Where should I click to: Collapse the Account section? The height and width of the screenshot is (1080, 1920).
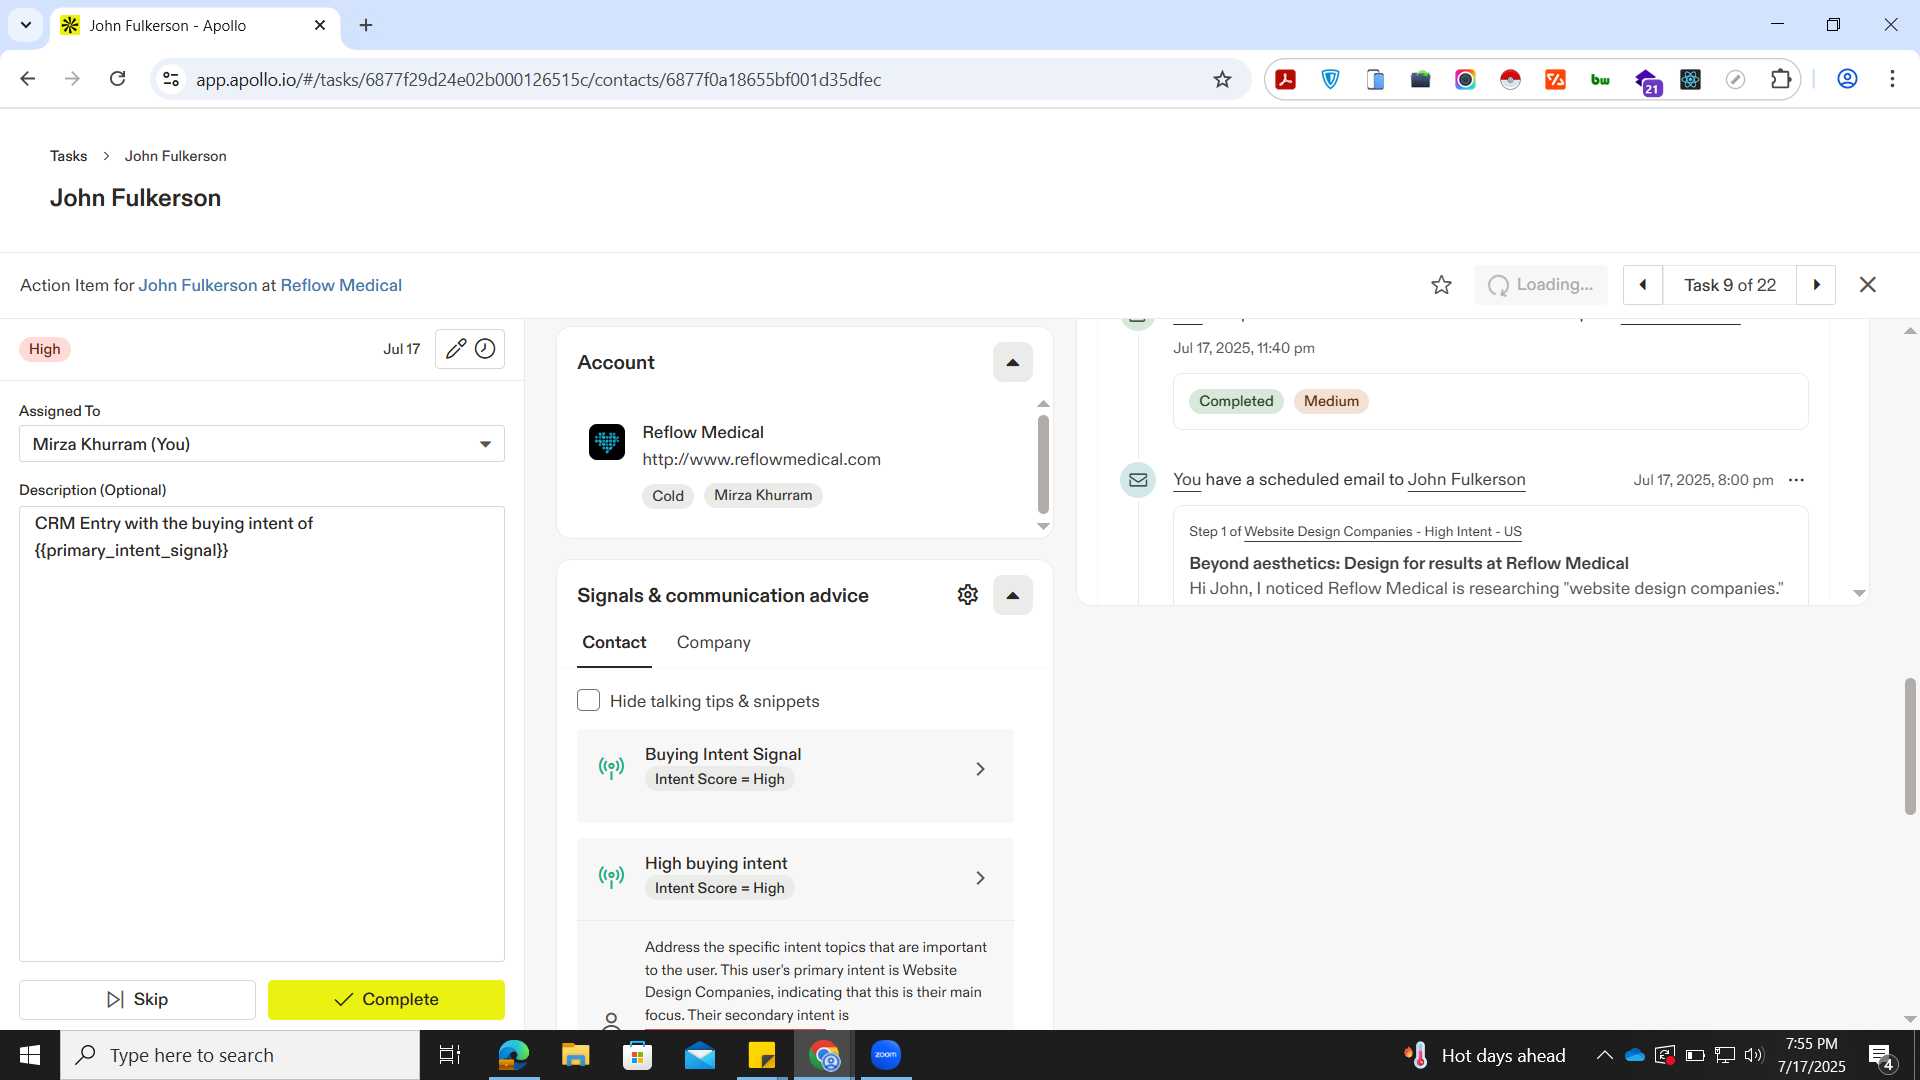point(1012,362)
